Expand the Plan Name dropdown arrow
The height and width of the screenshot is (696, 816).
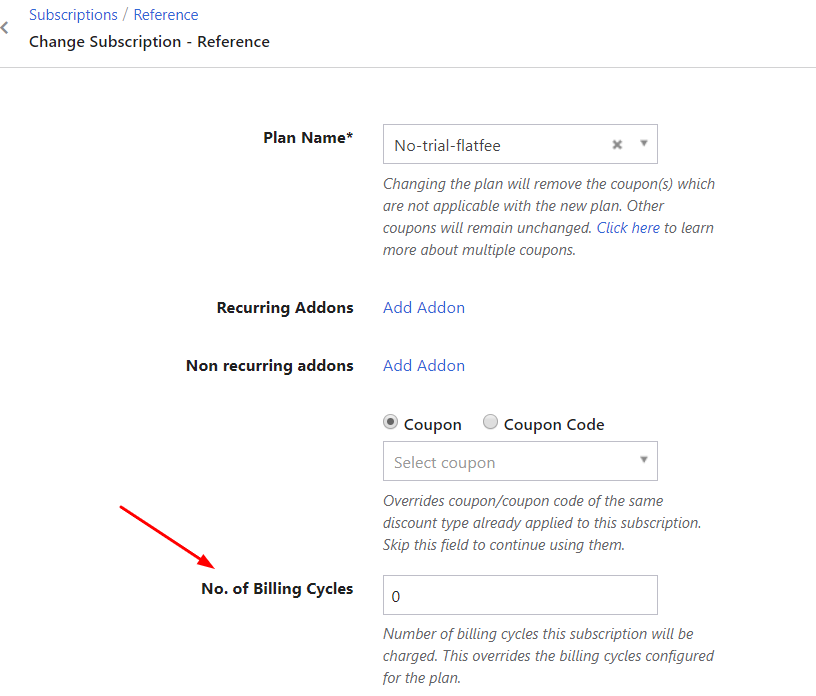(x=644, y=144)
